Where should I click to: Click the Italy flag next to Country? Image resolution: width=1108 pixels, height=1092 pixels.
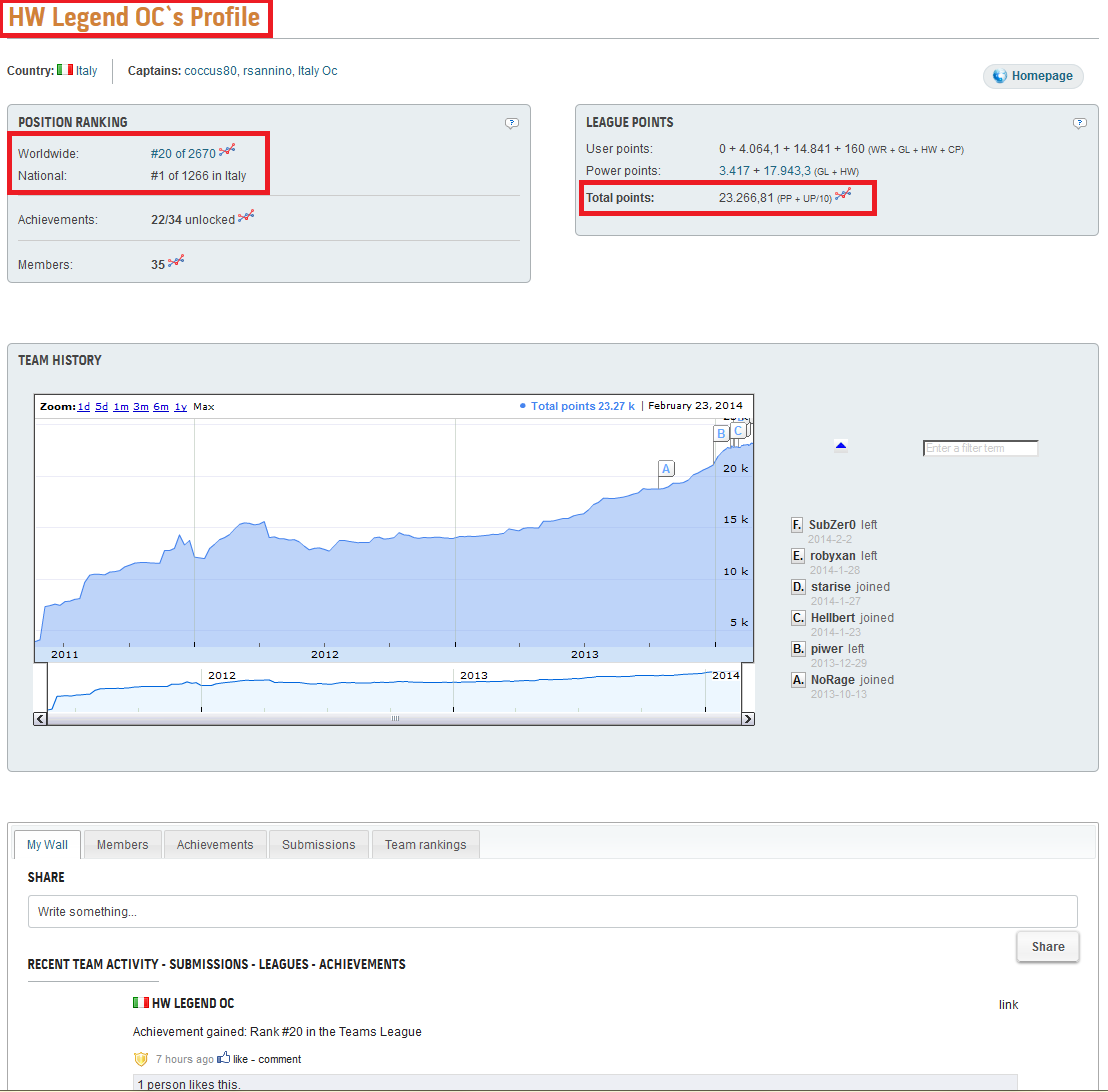tap(65, 70)
